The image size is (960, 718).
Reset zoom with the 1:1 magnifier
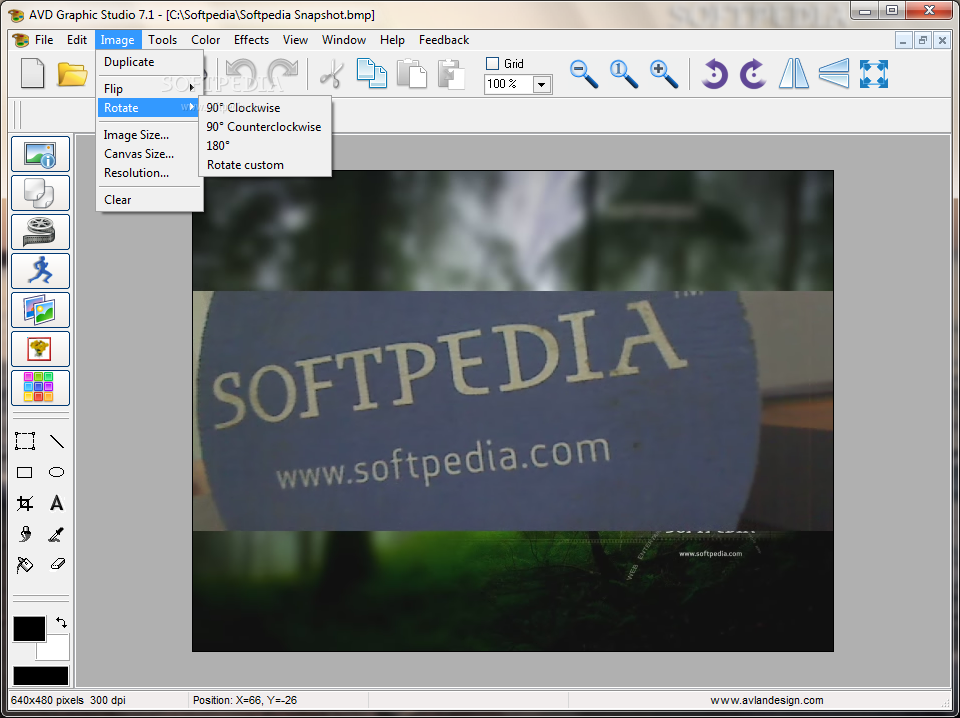[x=624, y=74]
